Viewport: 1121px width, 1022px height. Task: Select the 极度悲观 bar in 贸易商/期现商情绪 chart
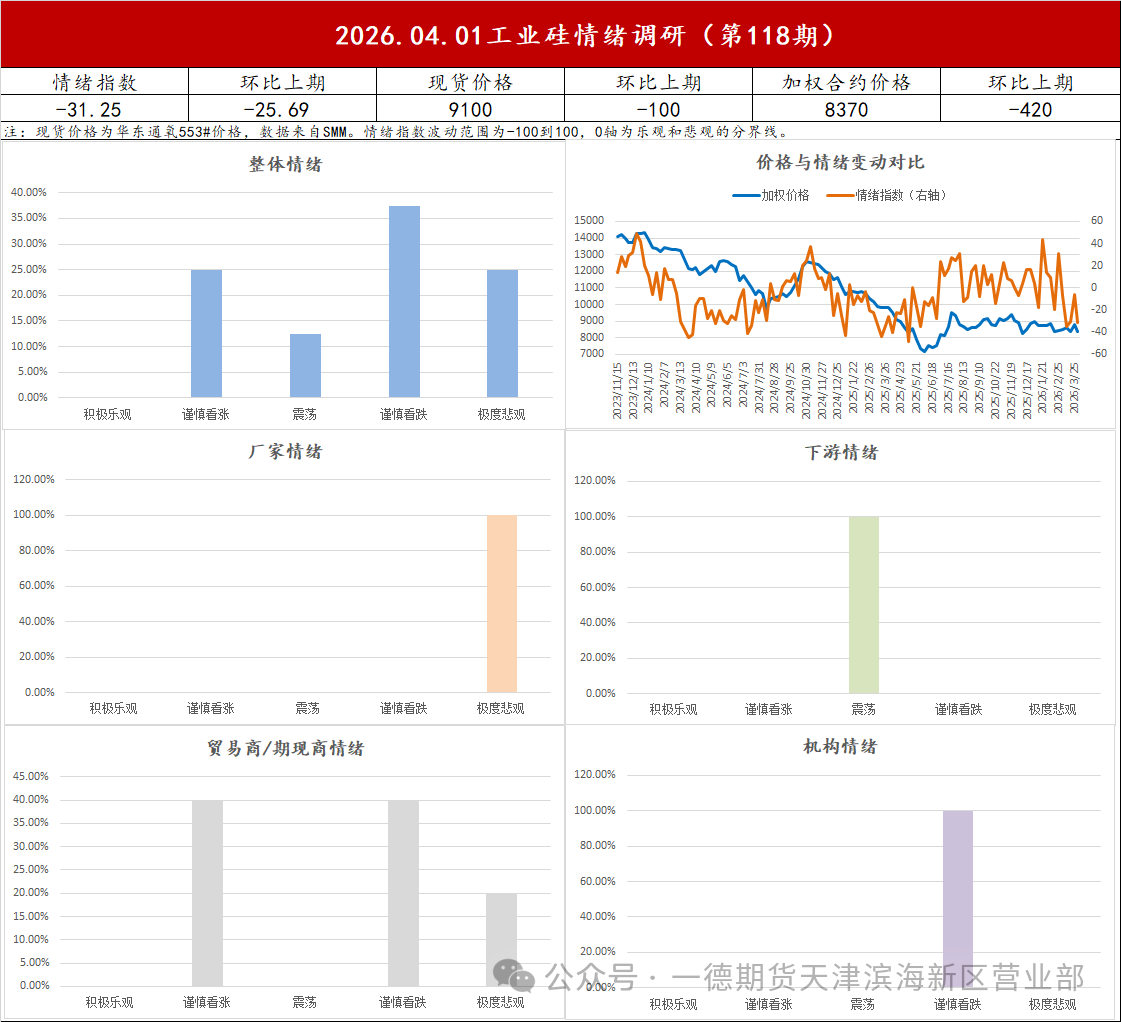(x=502, y=939)
